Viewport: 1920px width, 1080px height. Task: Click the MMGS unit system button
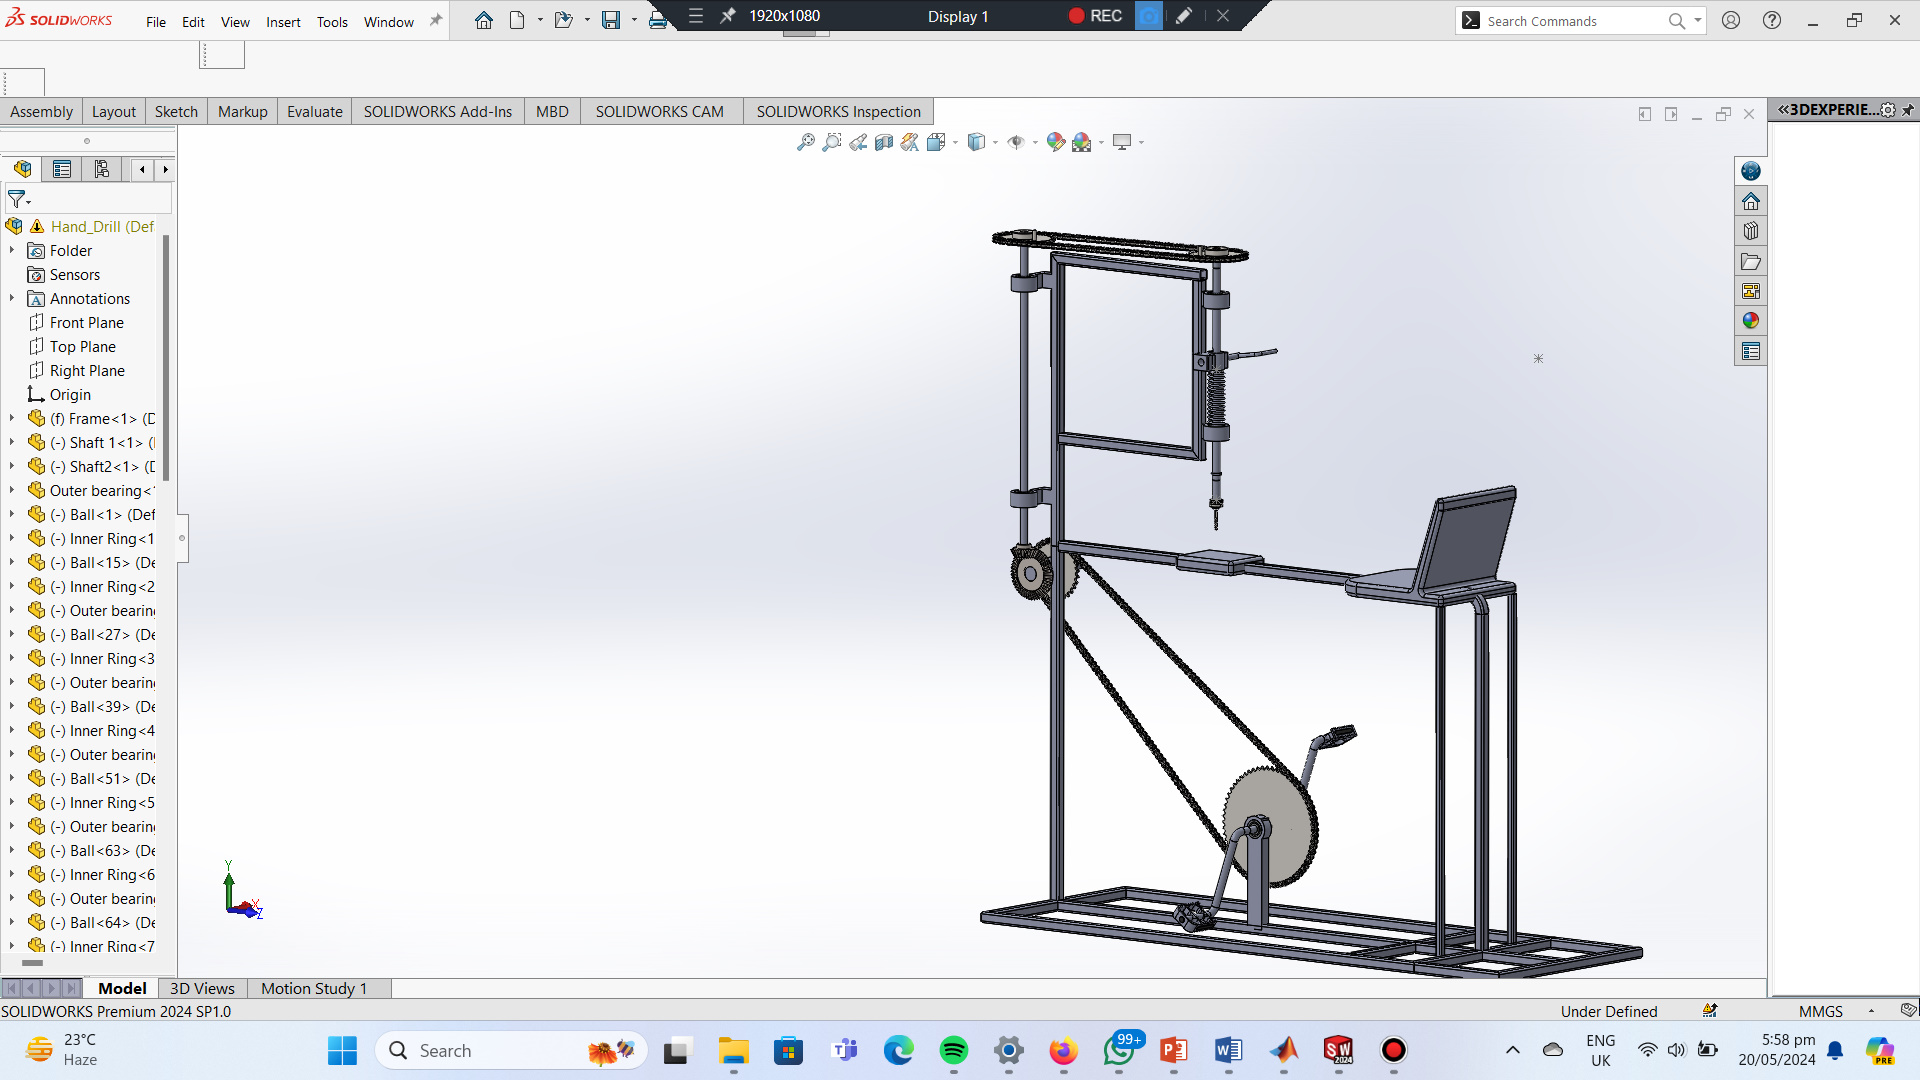[1820, 1011]
